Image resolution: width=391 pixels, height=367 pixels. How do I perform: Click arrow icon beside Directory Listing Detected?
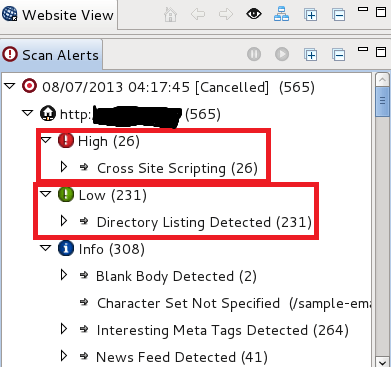84,221
